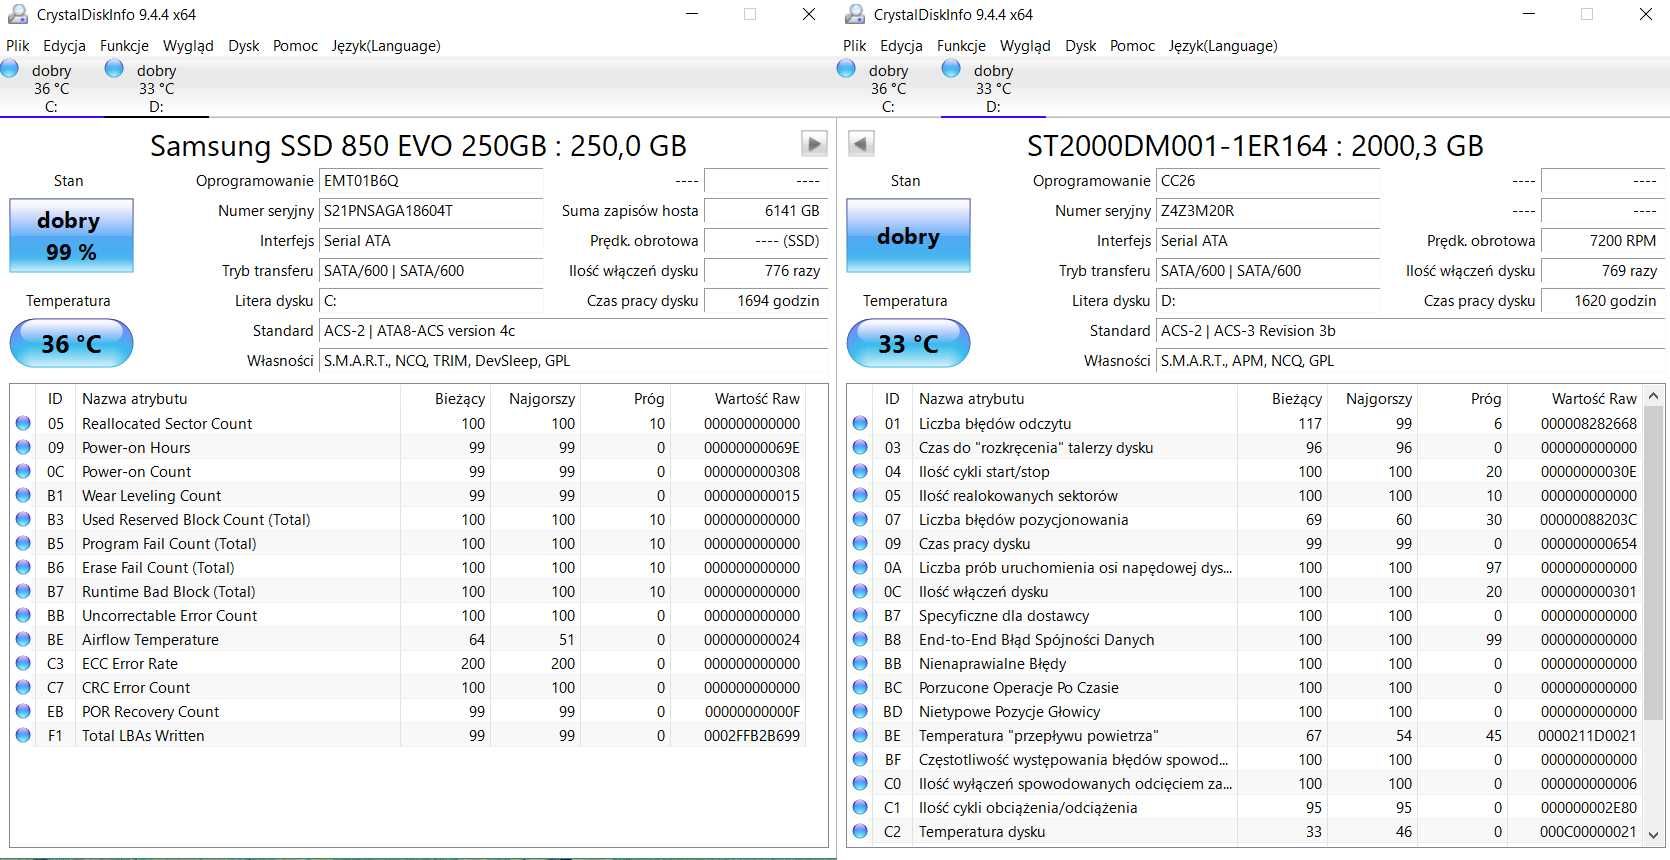Select Ilość cykli obciążenia/odciążenia row
1670x860 pixels.
tap(1246, 807)
